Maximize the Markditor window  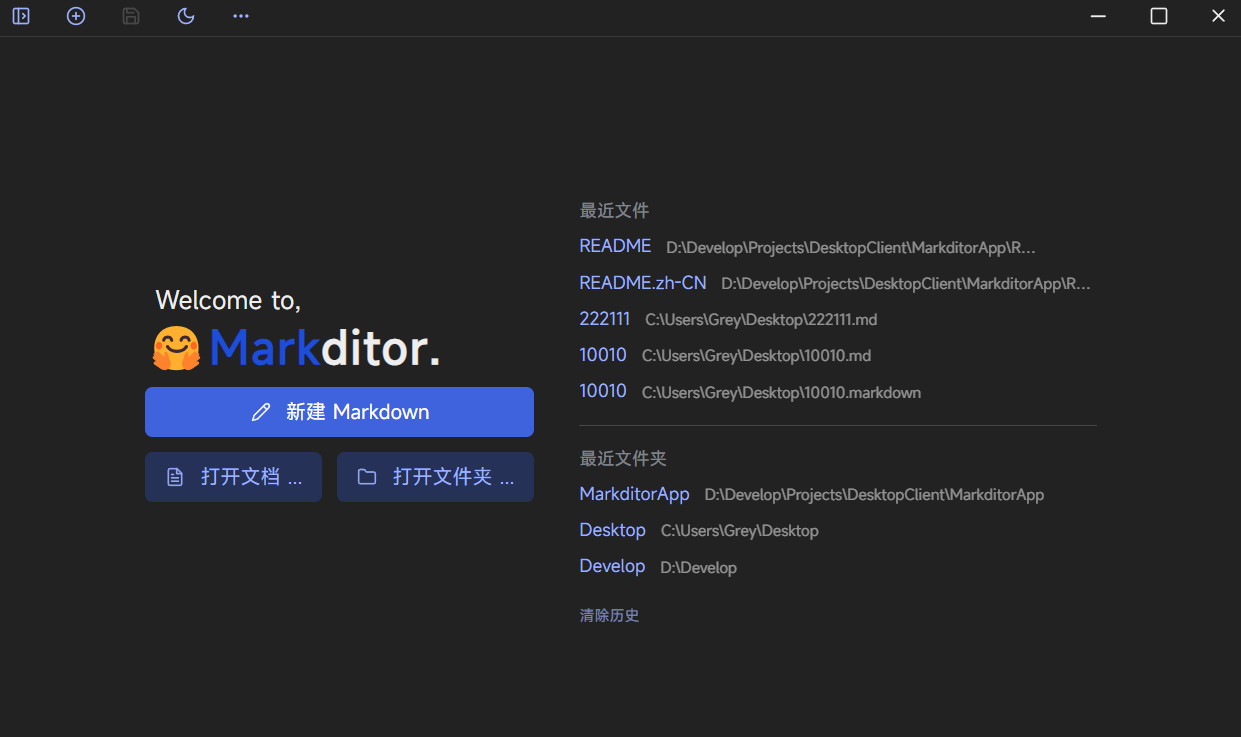[x=1159, y=16]
